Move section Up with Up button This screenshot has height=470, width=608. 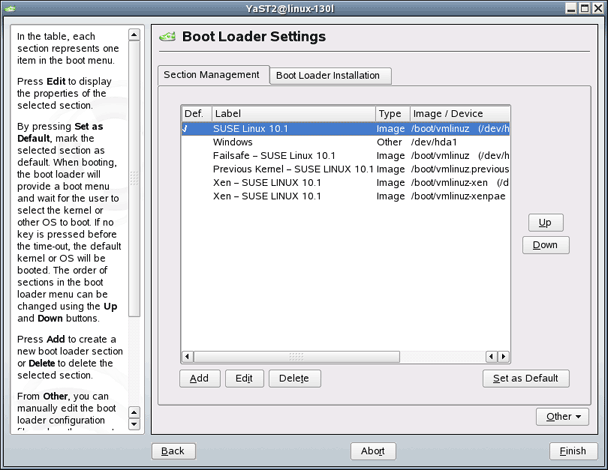pos(546,223)
